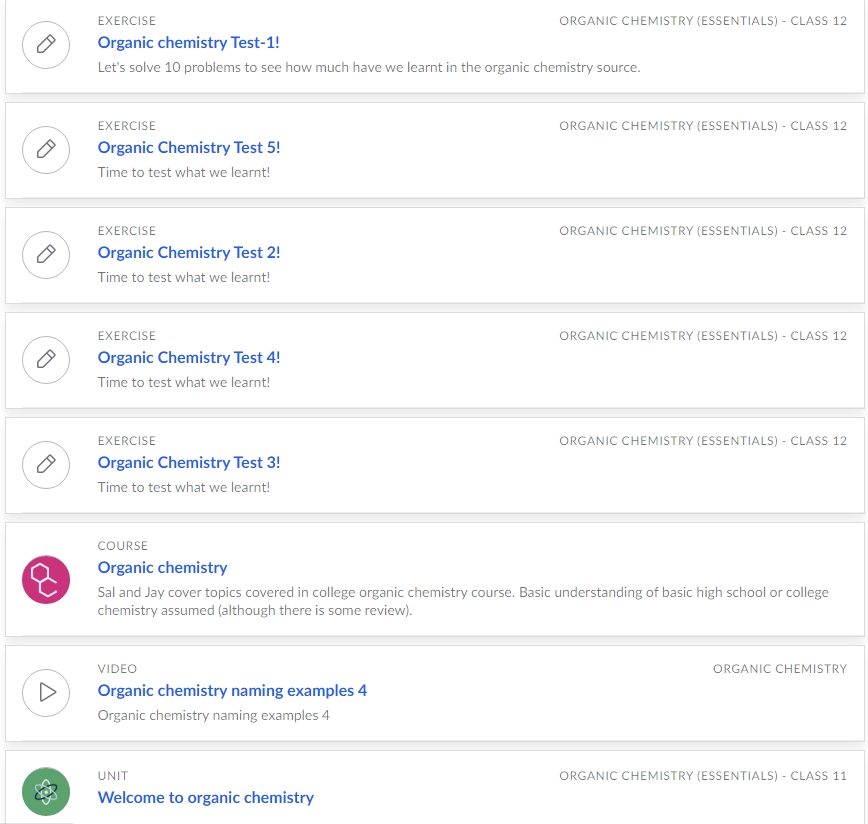Click pencil icon beside Organic Chemistry Test 3!
The image size is (868, 824).
tap(46, 465)
